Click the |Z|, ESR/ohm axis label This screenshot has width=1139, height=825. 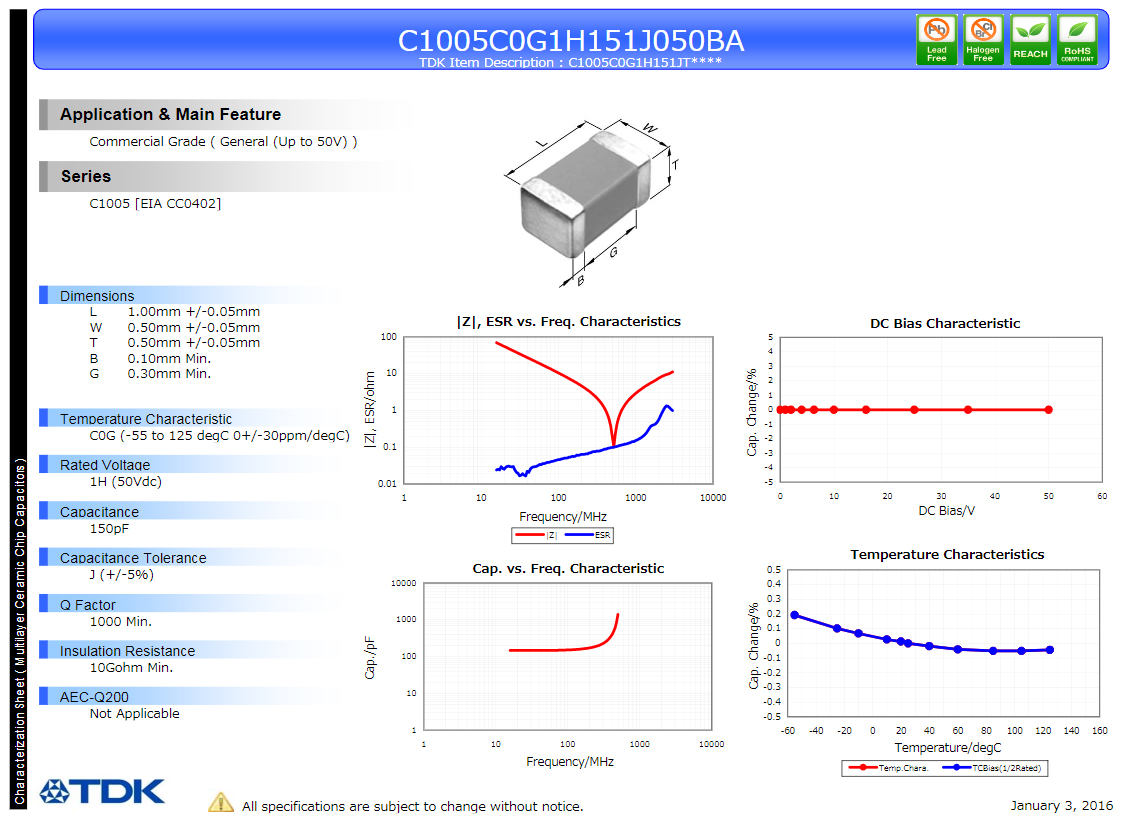pyautogui.click(x=370, y=409)
